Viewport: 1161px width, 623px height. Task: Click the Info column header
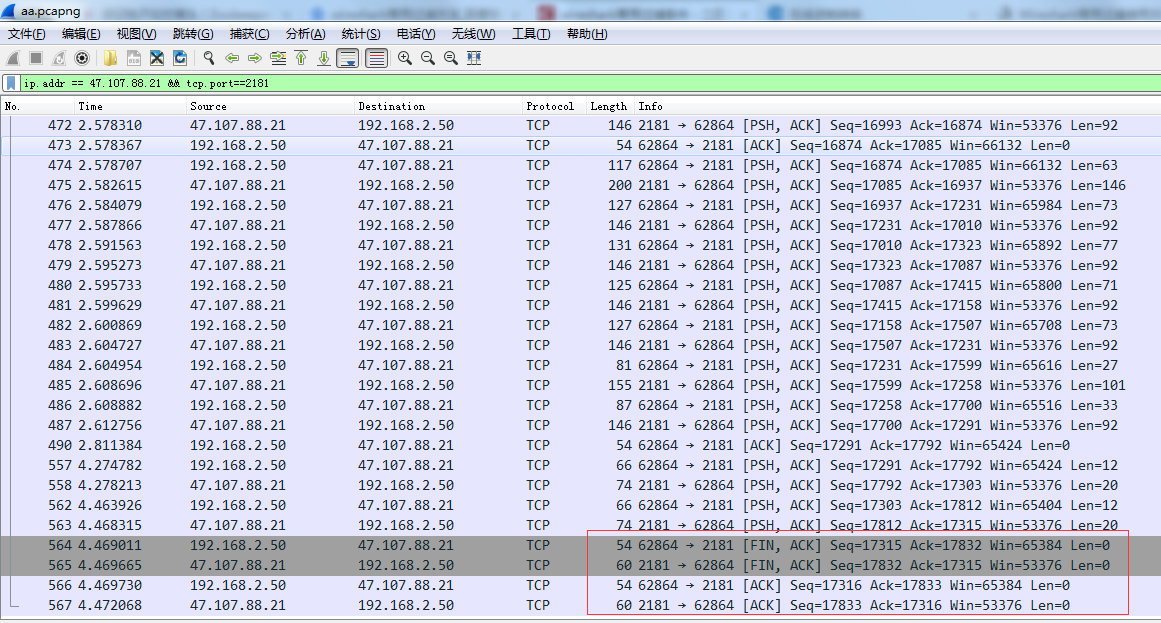coord(897,106)
